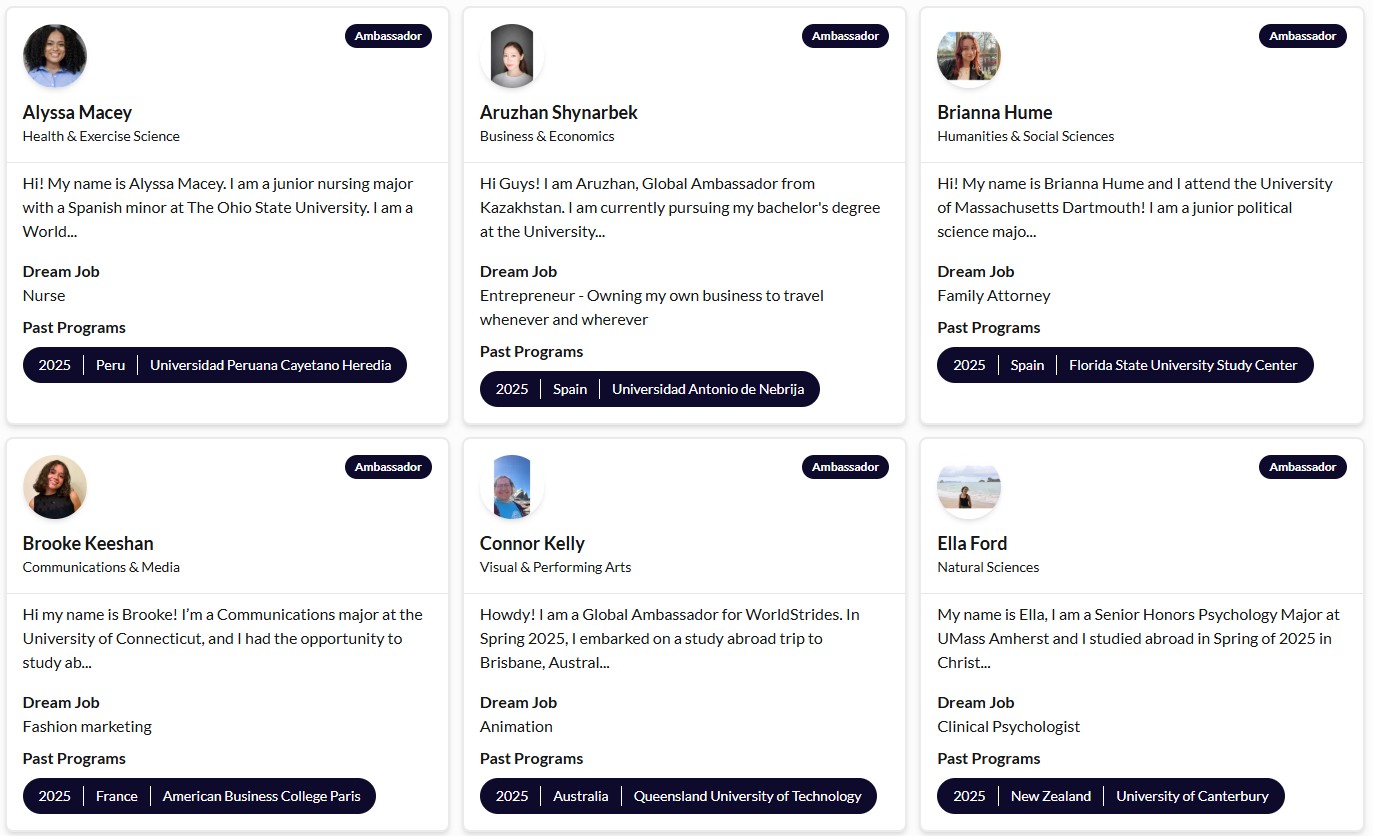The height and width of the screenshot is (836, 1373).
Task: Open Aruzhan Shynarbek's name heading
Action: point(558,112)
